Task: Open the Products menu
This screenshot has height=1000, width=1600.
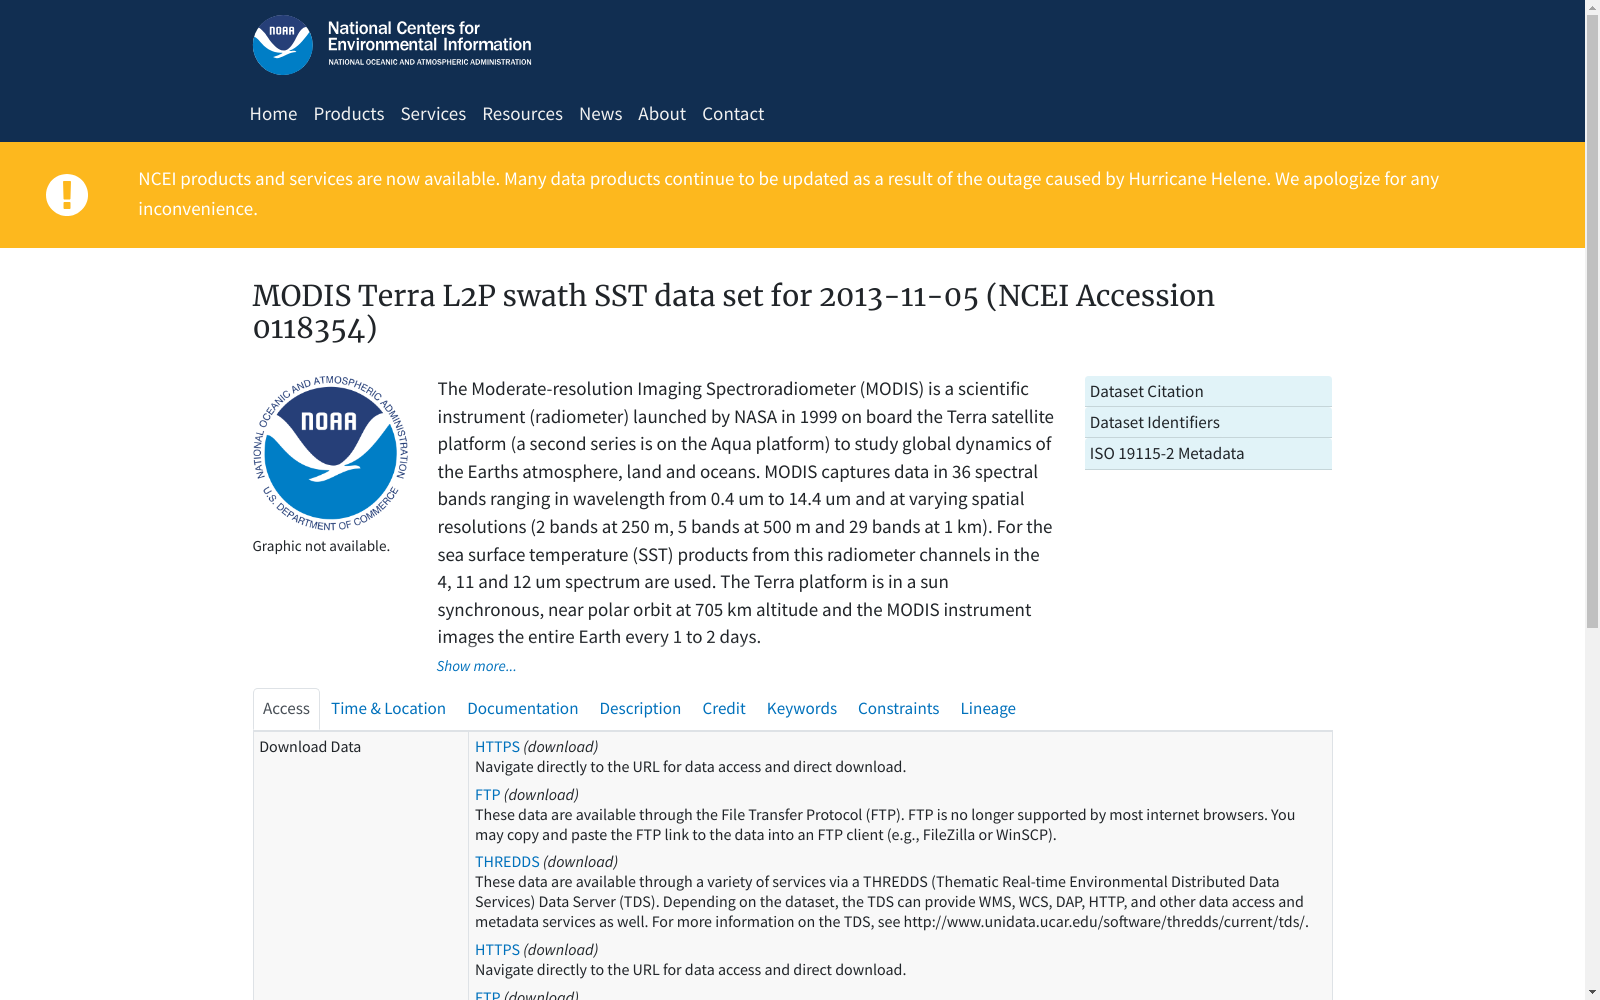Action: (349, 114)
